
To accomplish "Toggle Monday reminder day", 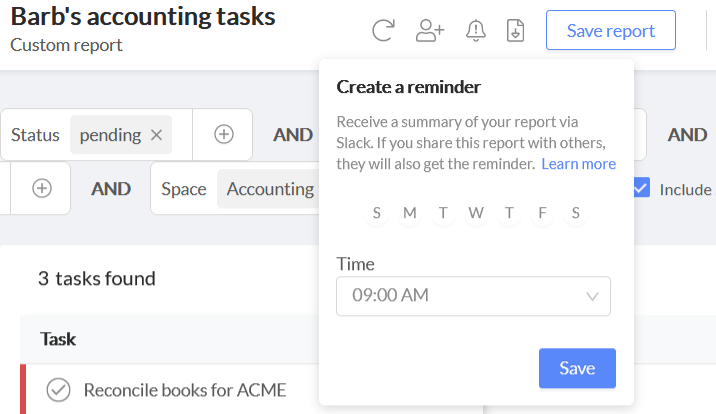I will tap(410, 212).
